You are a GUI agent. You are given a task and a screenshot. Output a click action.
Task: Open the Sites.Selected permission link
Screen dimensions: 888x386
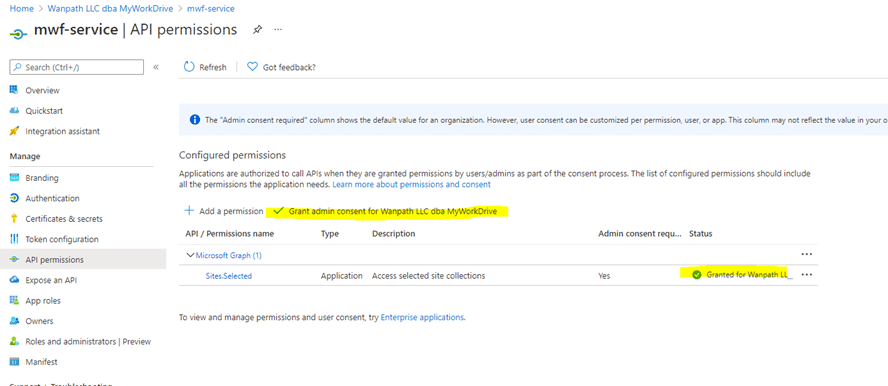click(x=229, y=276)
